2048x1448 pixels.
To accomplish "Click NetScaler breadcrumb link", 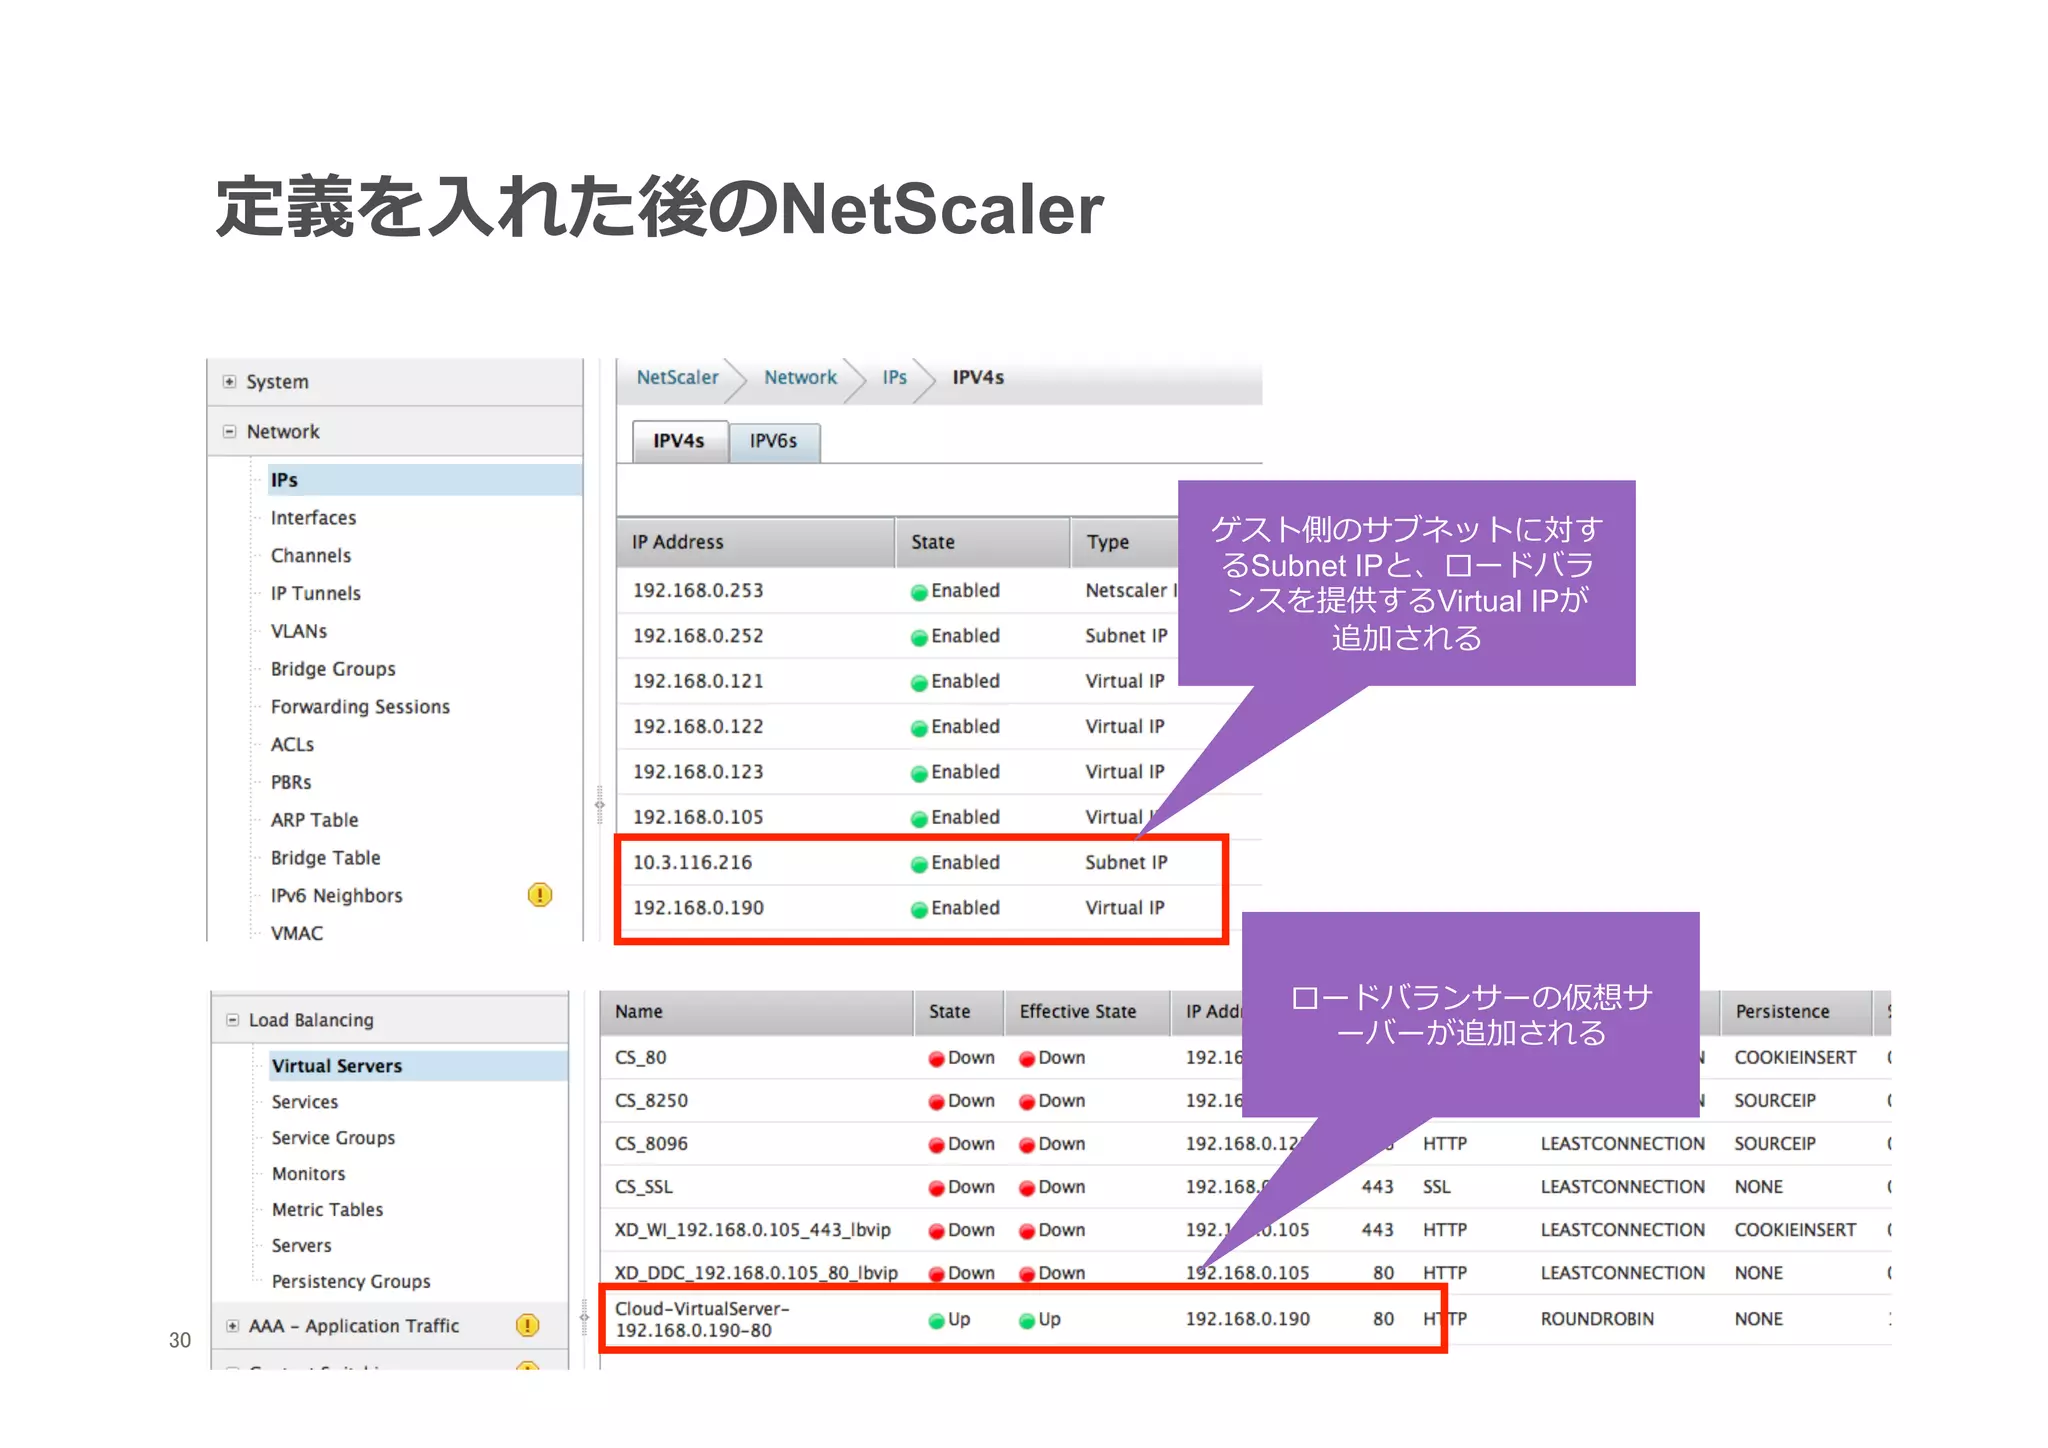I will coord(677,378).
